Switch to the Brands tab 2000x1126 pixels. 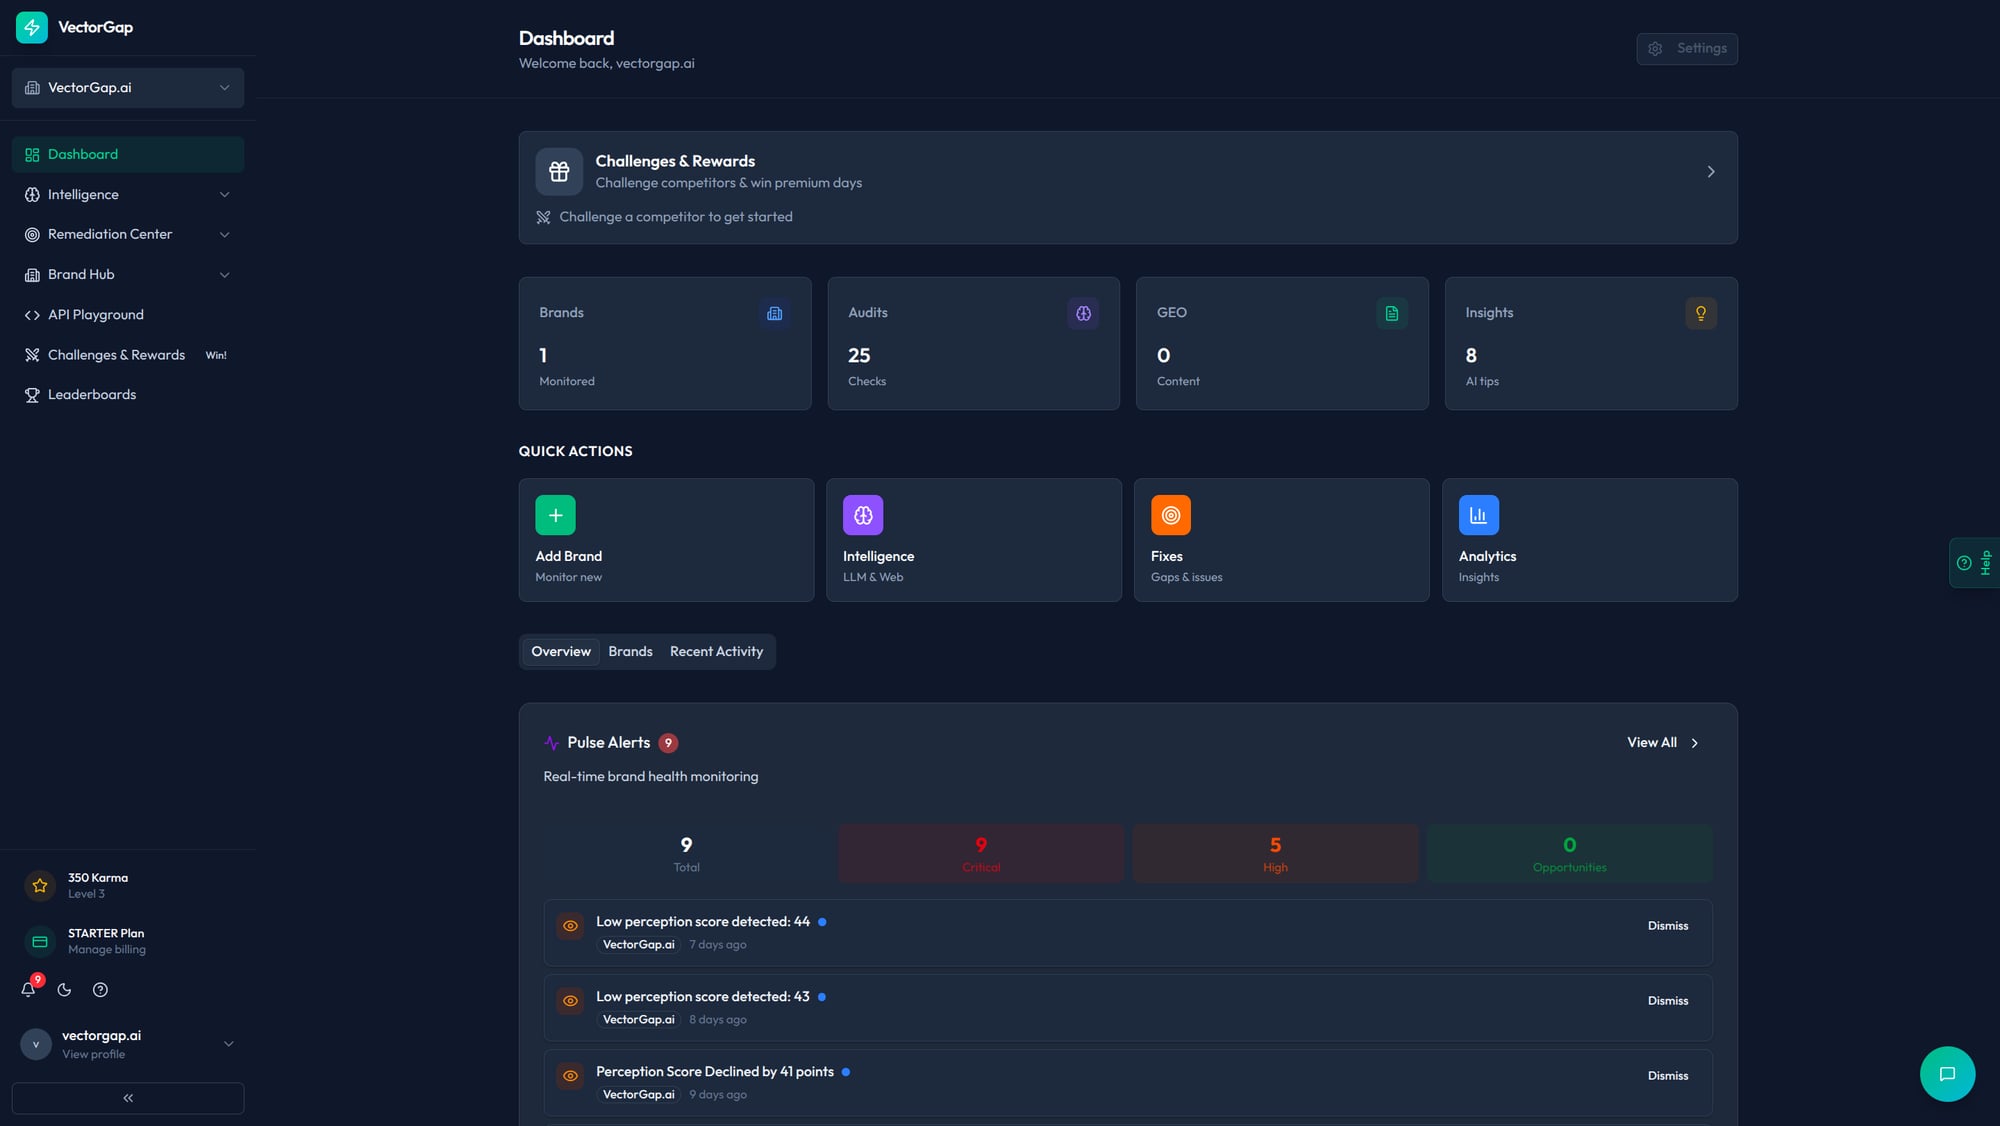coord(630,652)
